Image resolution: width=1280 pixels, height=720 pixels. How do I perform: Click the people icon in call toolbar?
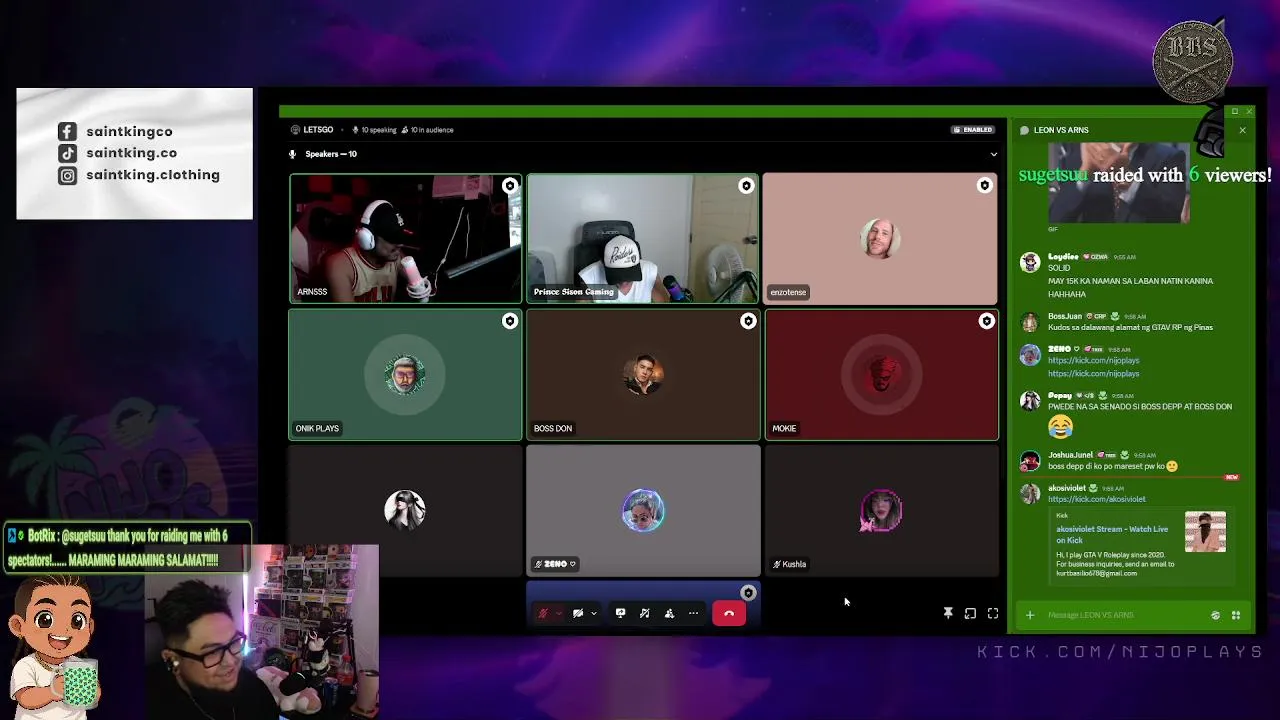tap(669, 613)
